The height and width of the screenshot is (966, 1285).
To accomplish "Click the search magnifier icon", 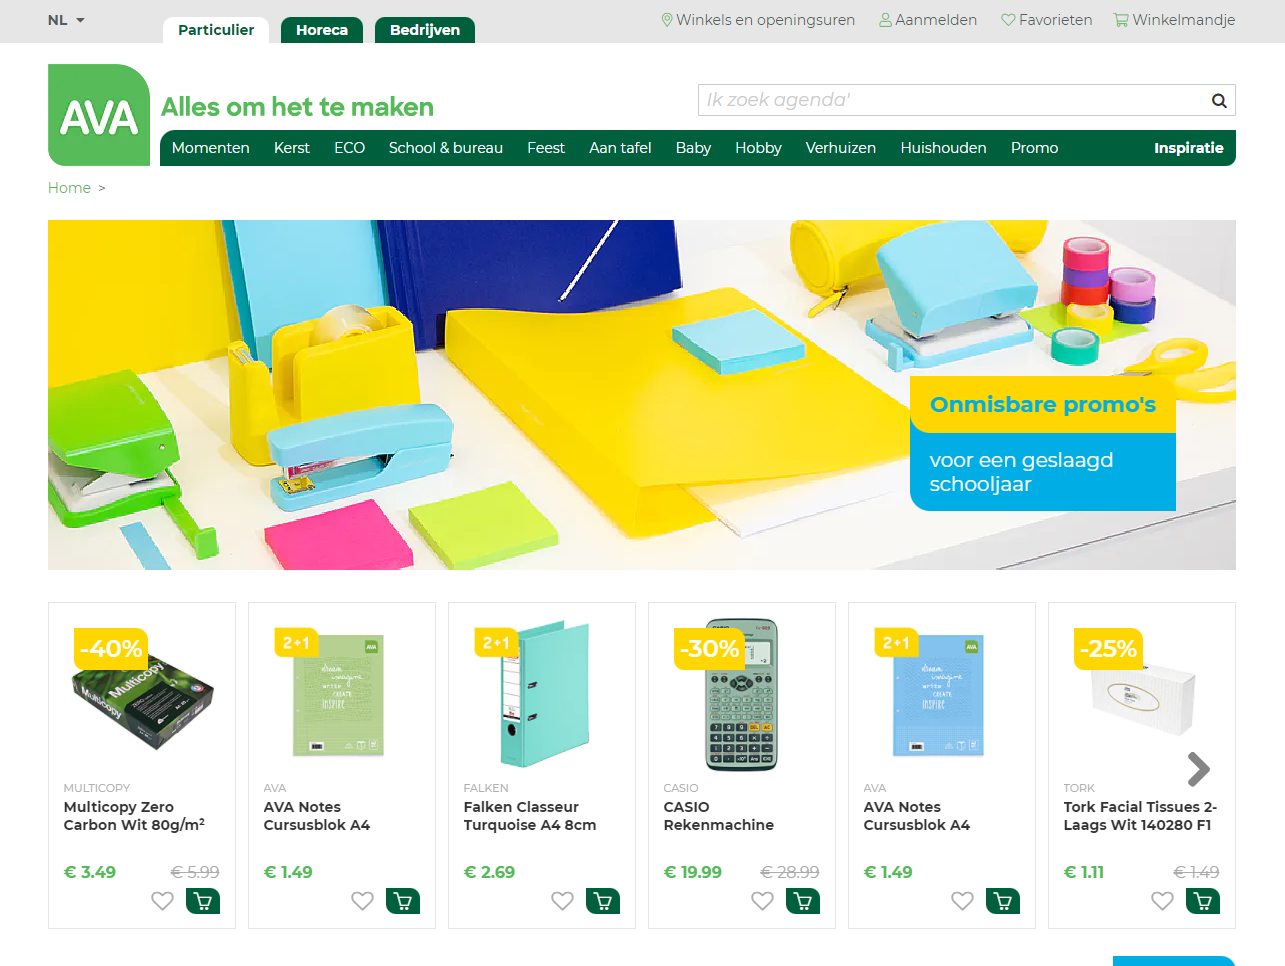I will pos(1219,100).
